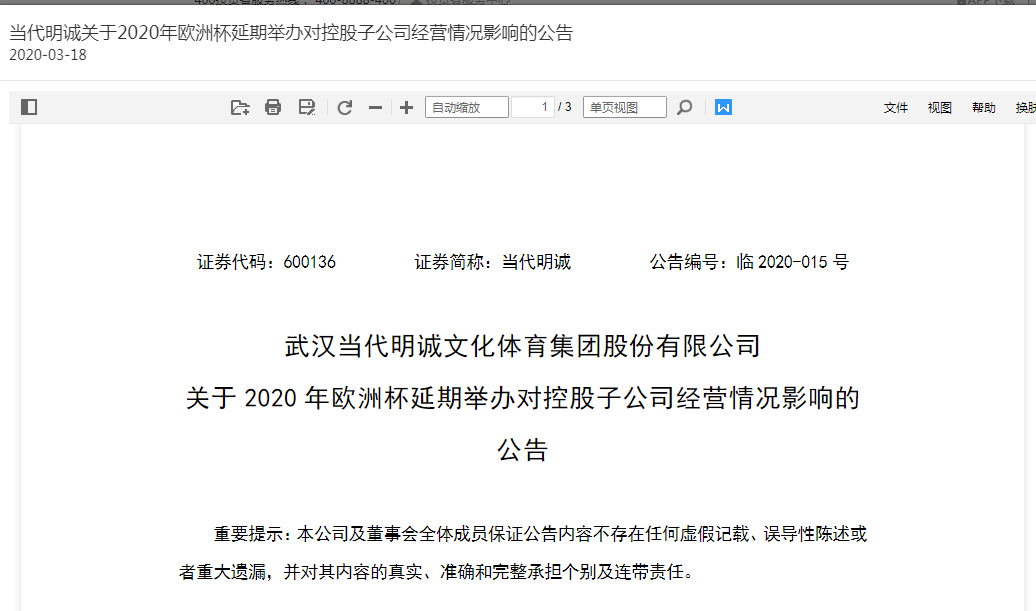Open search with the magnifier icon
1036x611 pixels.
684,107
